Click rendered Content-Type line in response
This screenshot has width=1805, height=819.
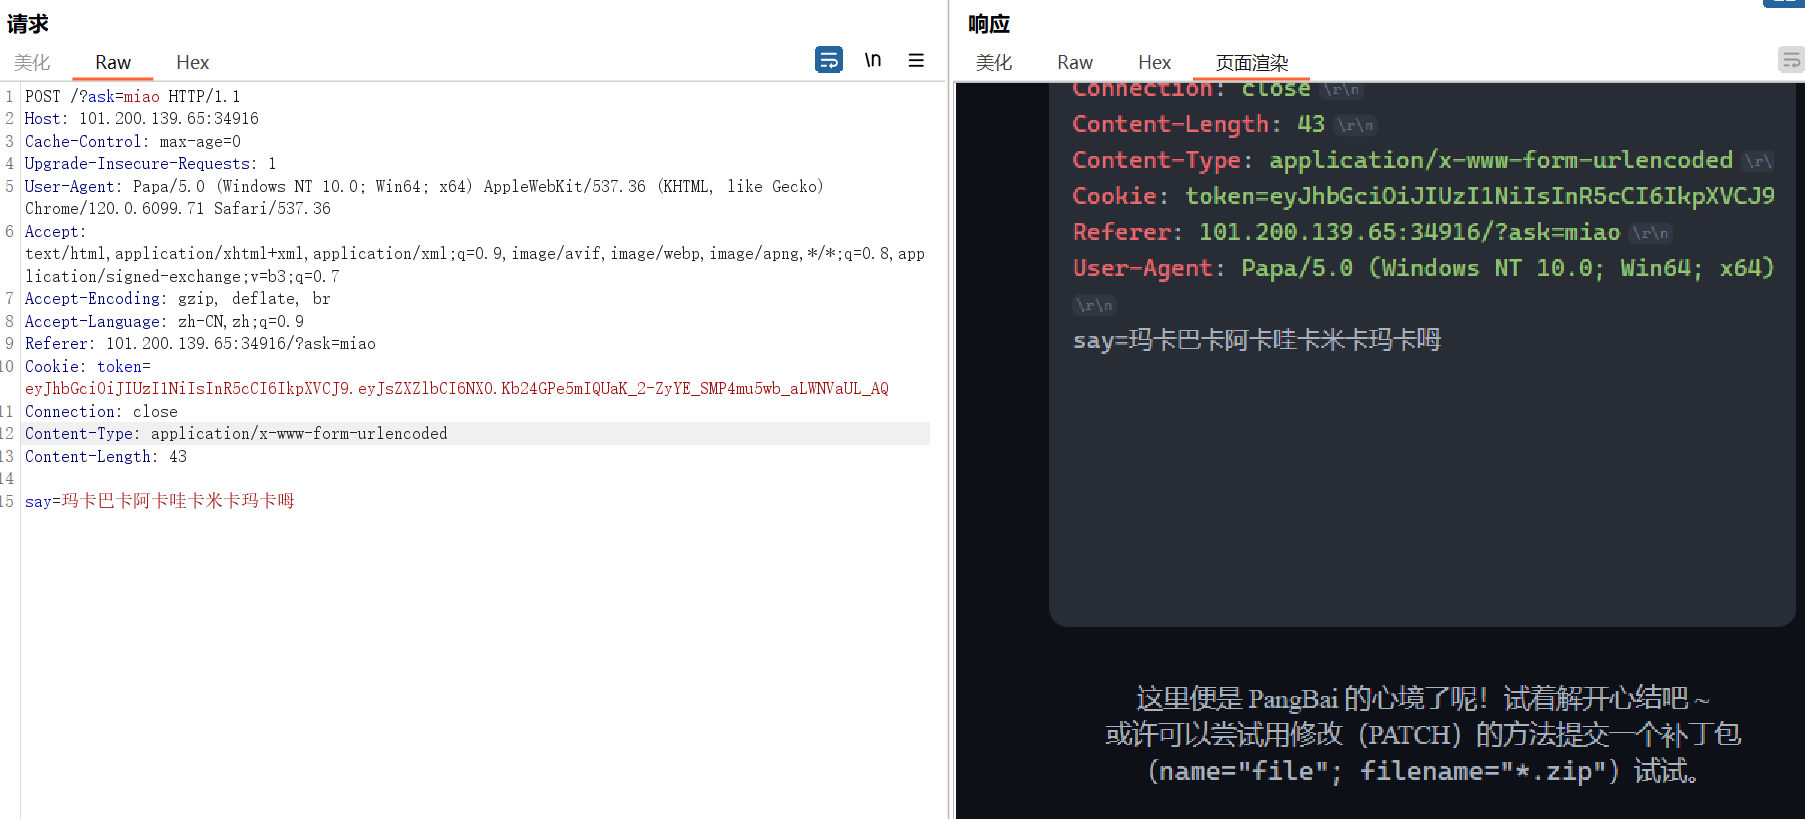[x=1402, y=160]
